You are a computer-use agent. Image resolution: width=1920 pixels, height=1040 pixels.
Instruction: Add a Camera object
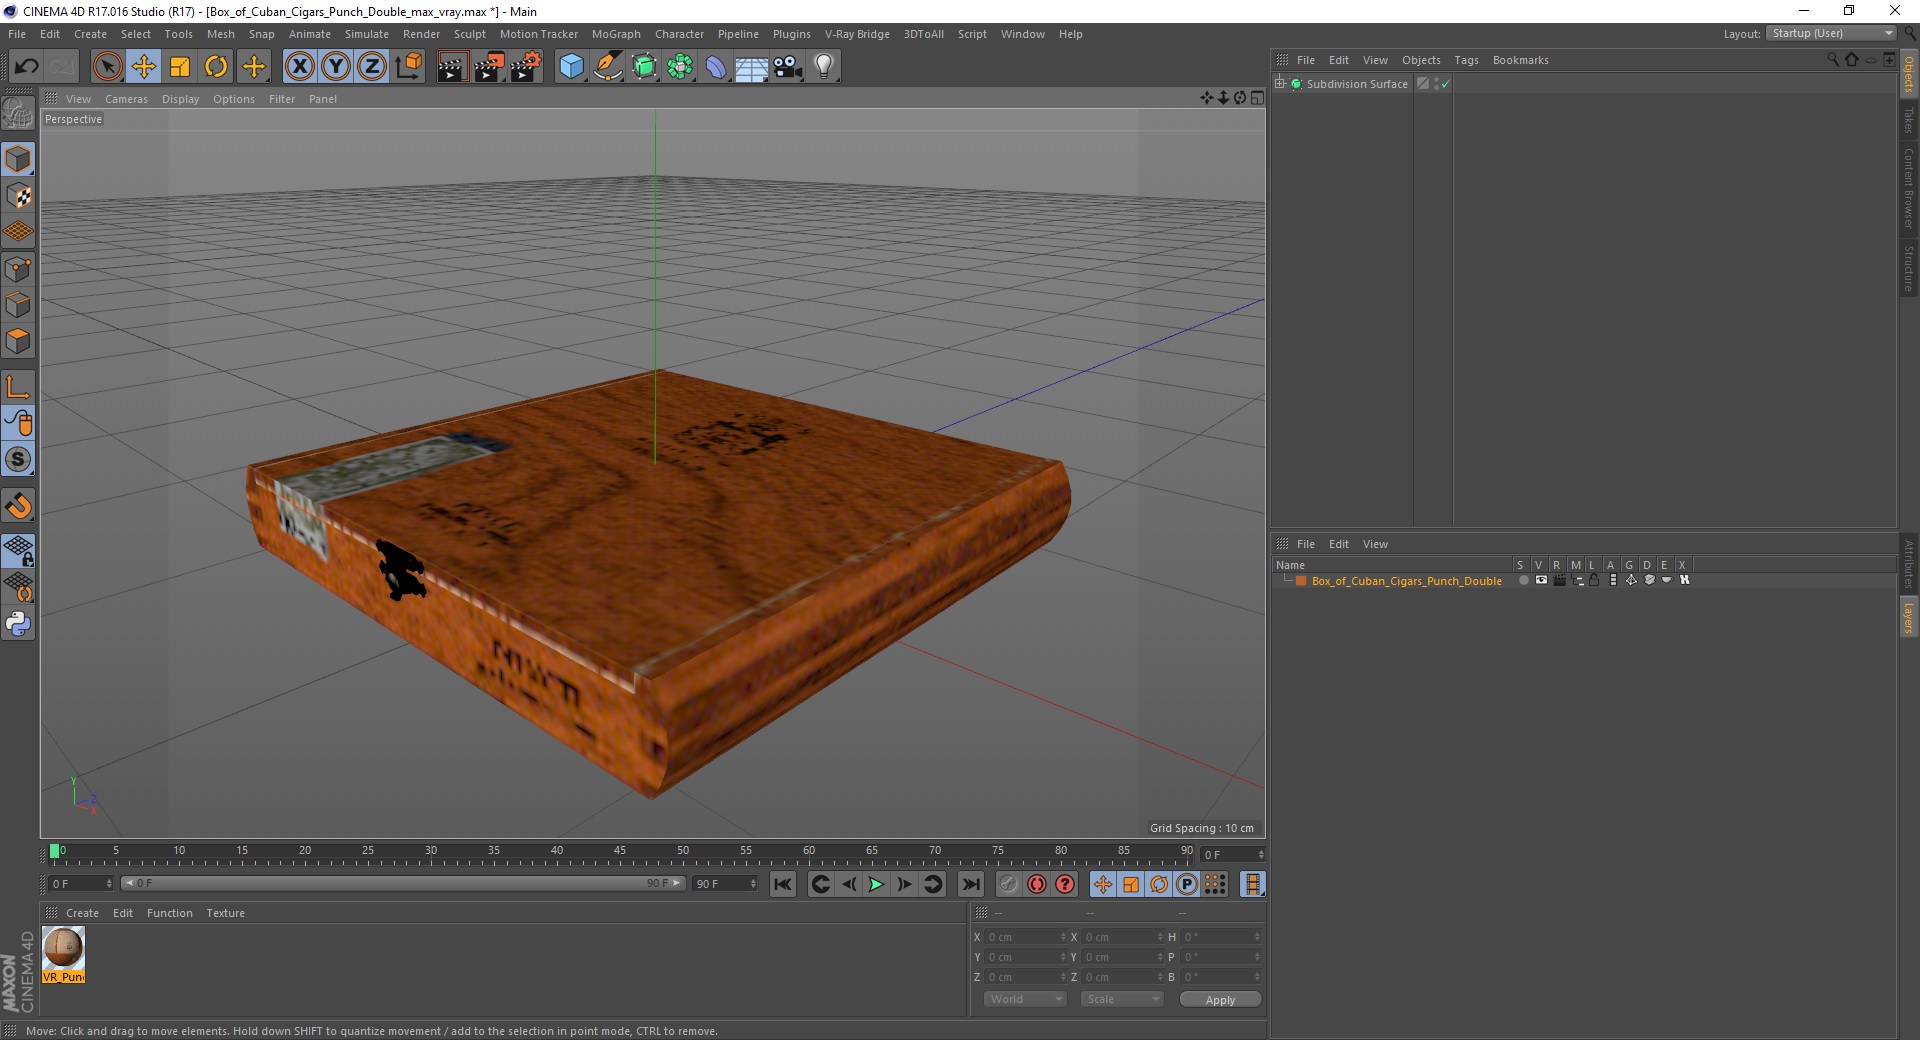click(788, 67)
